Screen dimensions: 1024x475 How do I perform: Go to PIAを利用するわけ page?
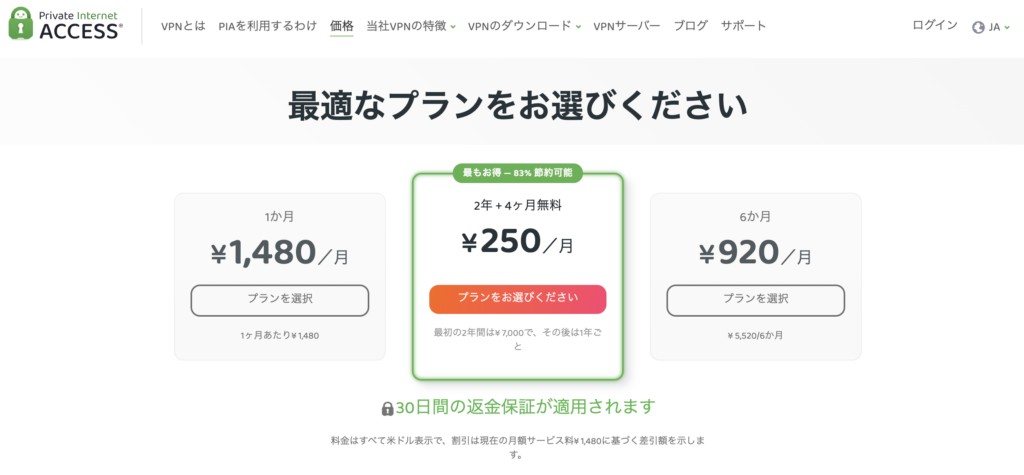(x=267, y=26)
